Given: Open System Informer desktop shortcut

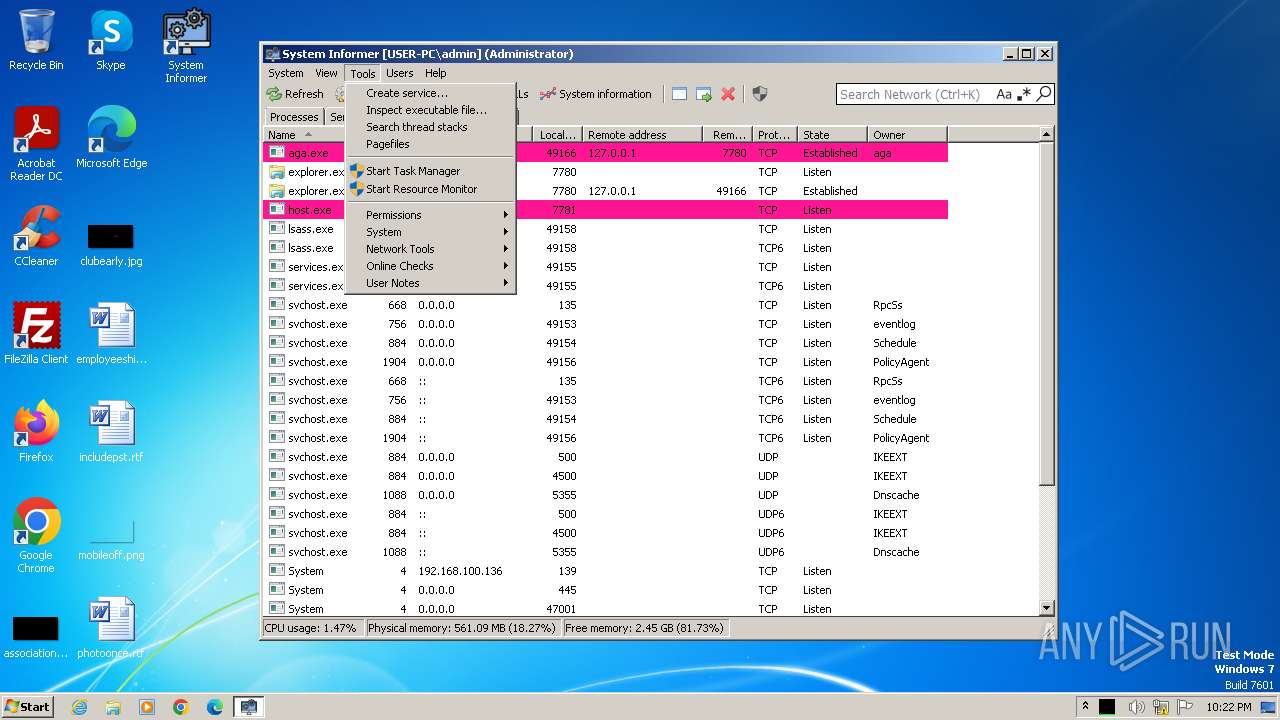Looking at the screenshot, I should [x=186, y=46].
